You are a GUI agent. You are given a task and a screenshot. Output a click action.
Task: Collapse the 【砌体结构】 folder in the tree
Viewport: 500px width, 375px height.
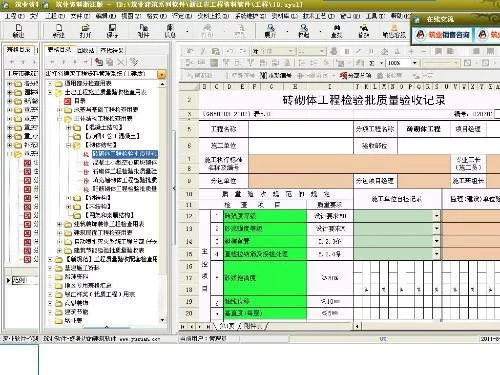pos(68,145)
